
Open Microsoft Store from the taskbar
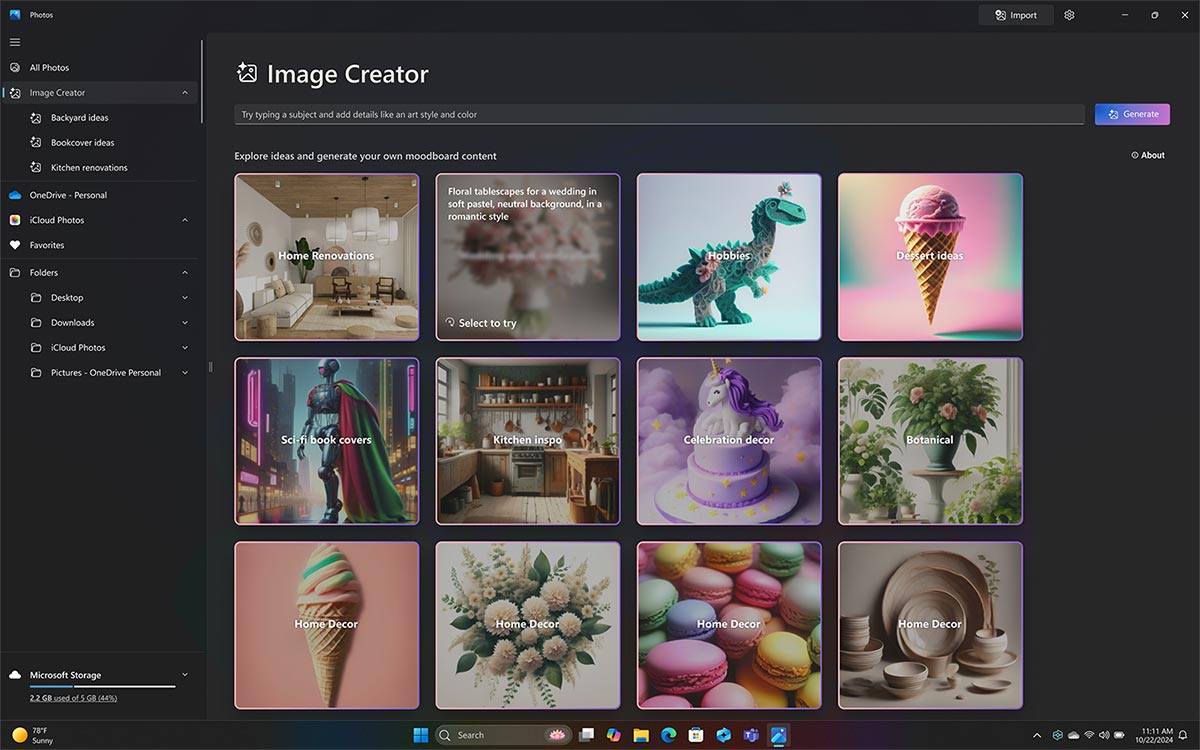coord(696,735)
